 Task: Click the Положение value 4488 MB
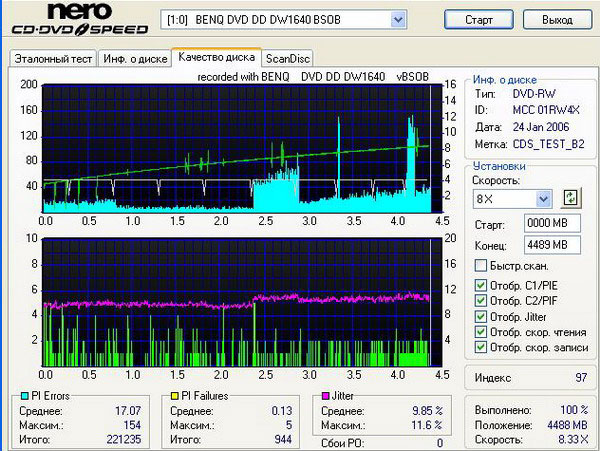(x=567, y=425)
